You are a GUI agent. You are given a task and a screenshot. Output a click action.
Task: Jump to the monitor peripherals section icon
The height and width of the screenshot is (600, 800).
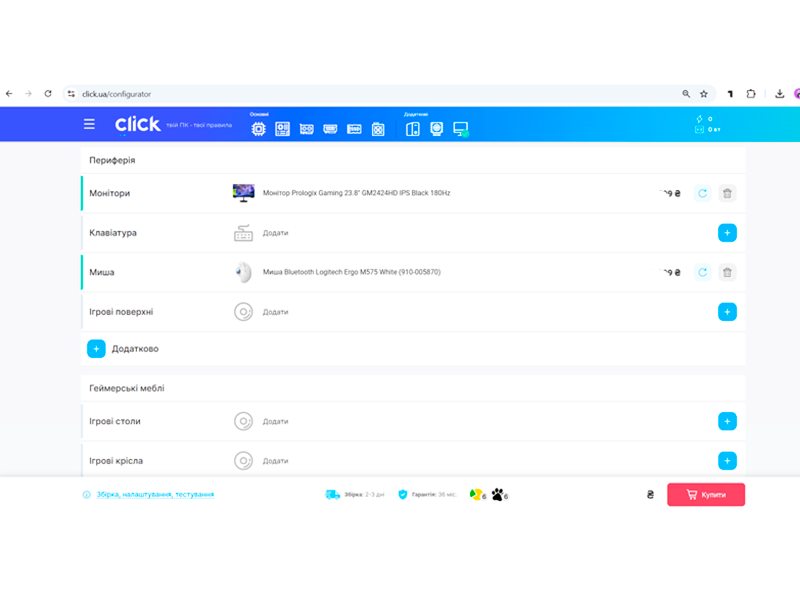coord(461,129)
